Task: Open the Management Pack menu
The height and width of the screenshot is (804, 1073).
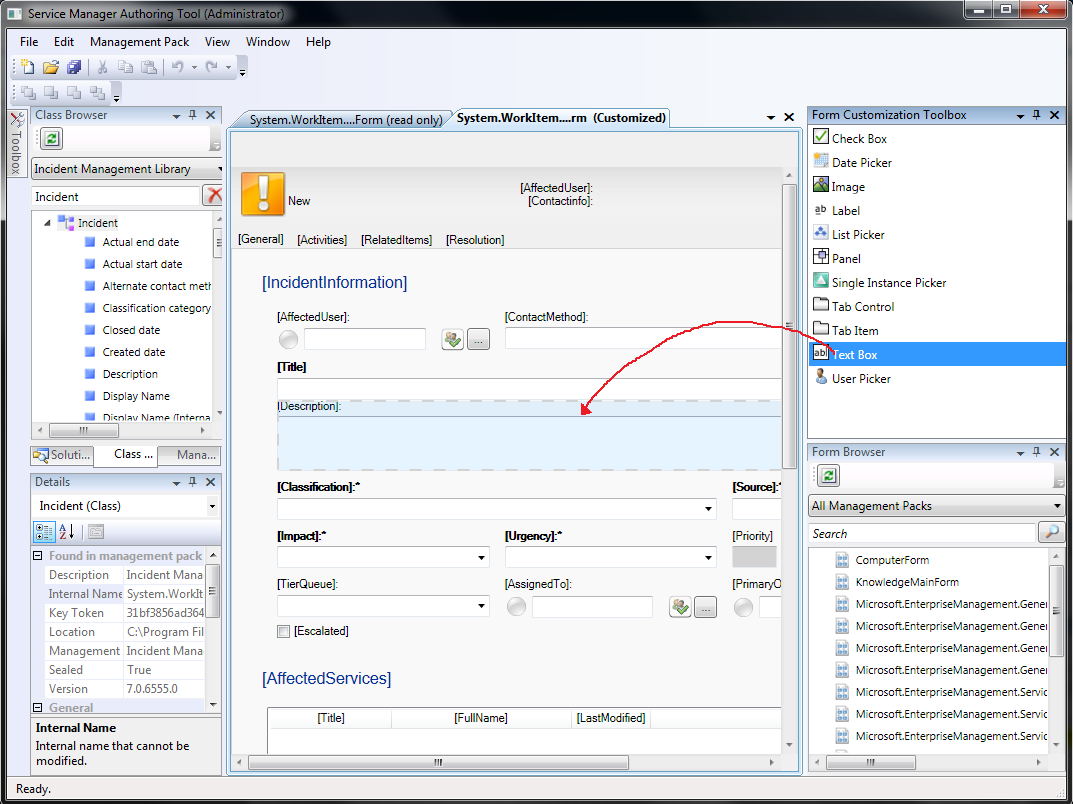Action: coord(140,42)
